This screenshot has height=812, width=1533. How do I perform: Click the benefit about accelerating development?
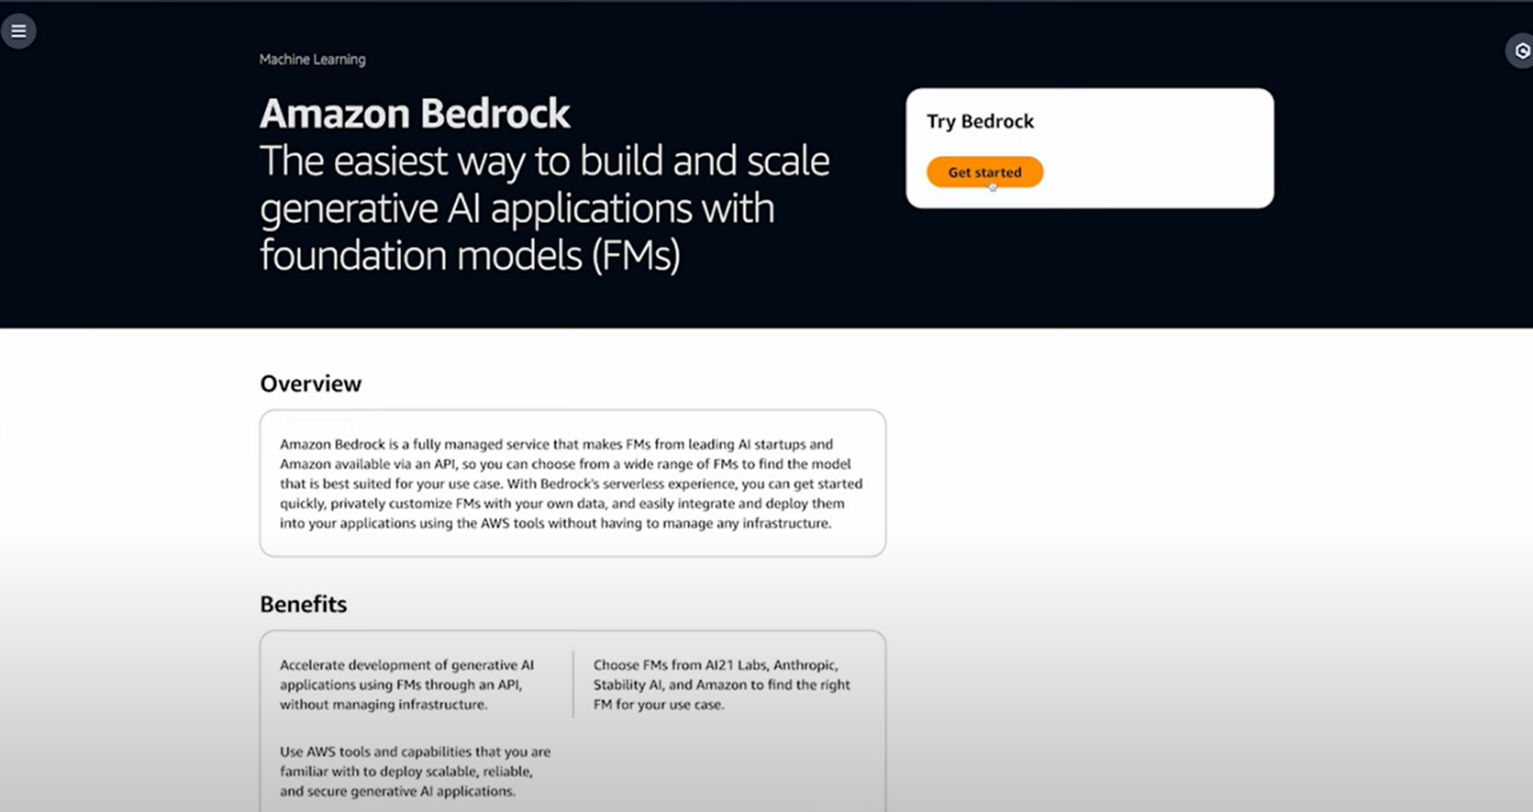pyautogui.click(x=407, y=684)
